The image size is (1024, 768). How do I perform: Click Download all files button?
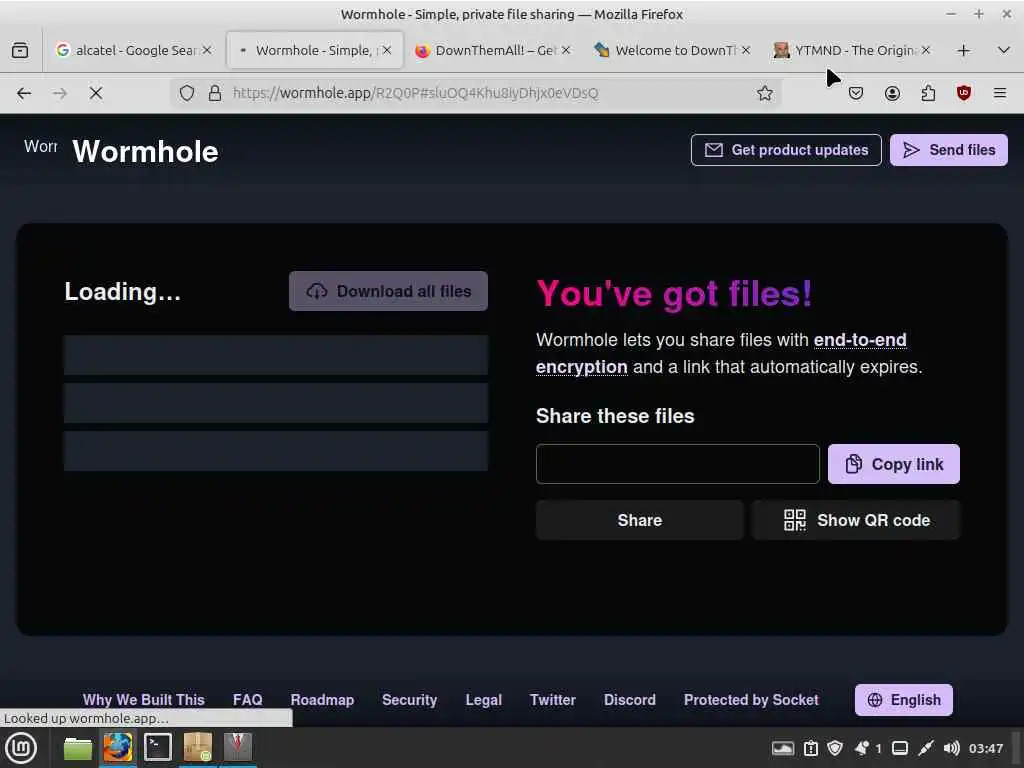[389, 291]
